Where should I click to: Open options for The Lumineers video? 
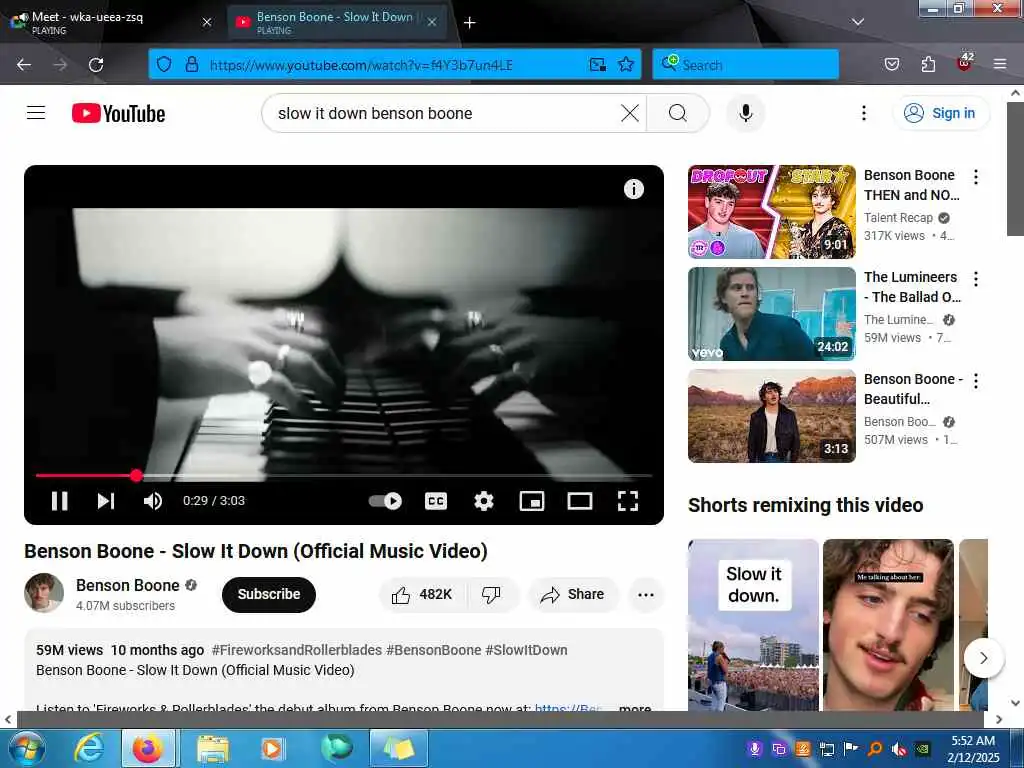[976, 279]
